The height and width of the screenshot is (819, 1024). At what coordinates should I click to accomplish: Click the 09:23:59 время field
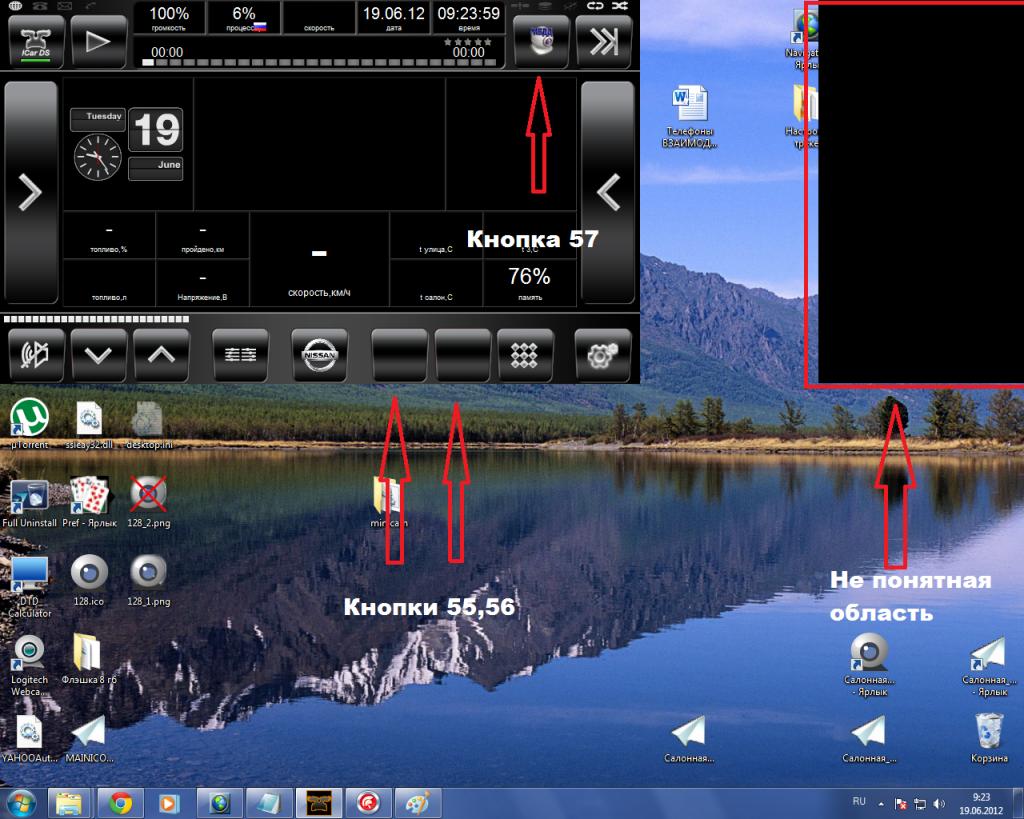[469, 18]
